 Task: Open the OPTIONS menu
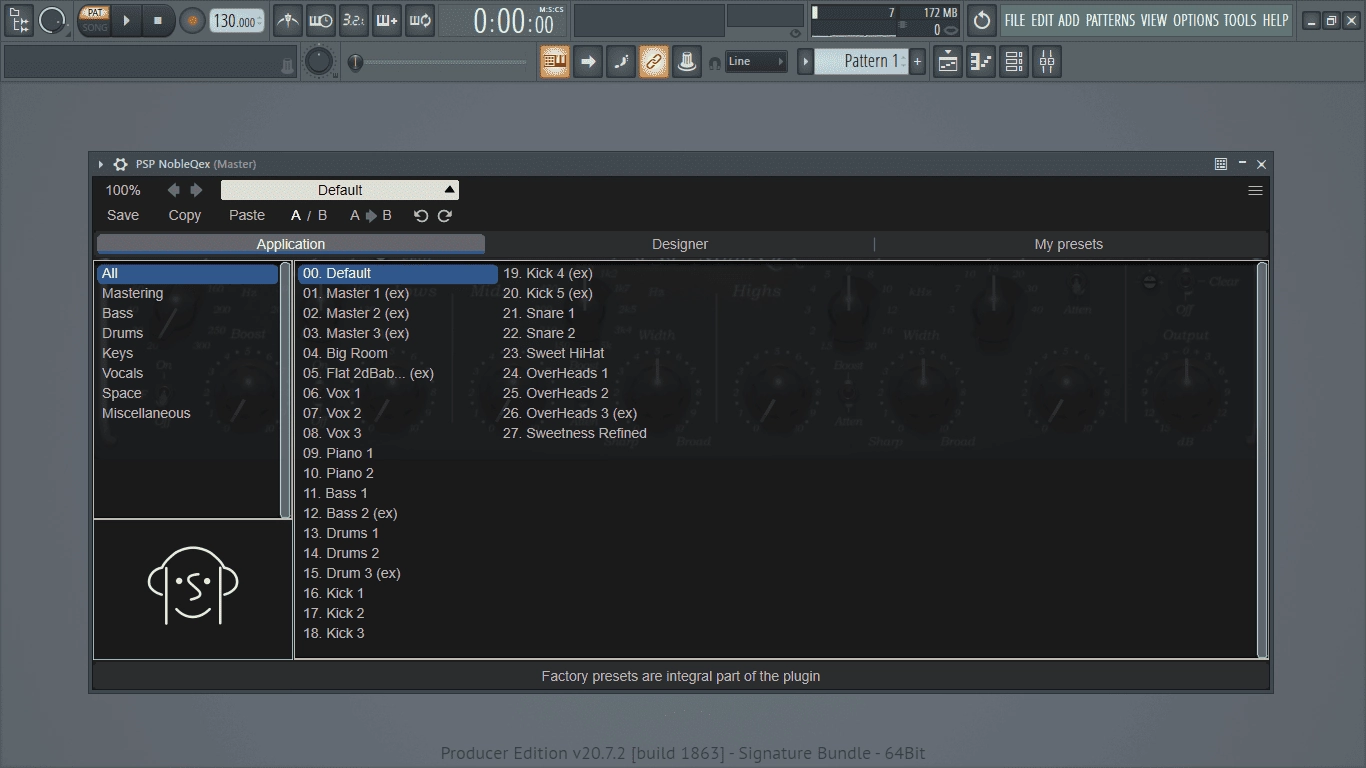click(1196, 20)
